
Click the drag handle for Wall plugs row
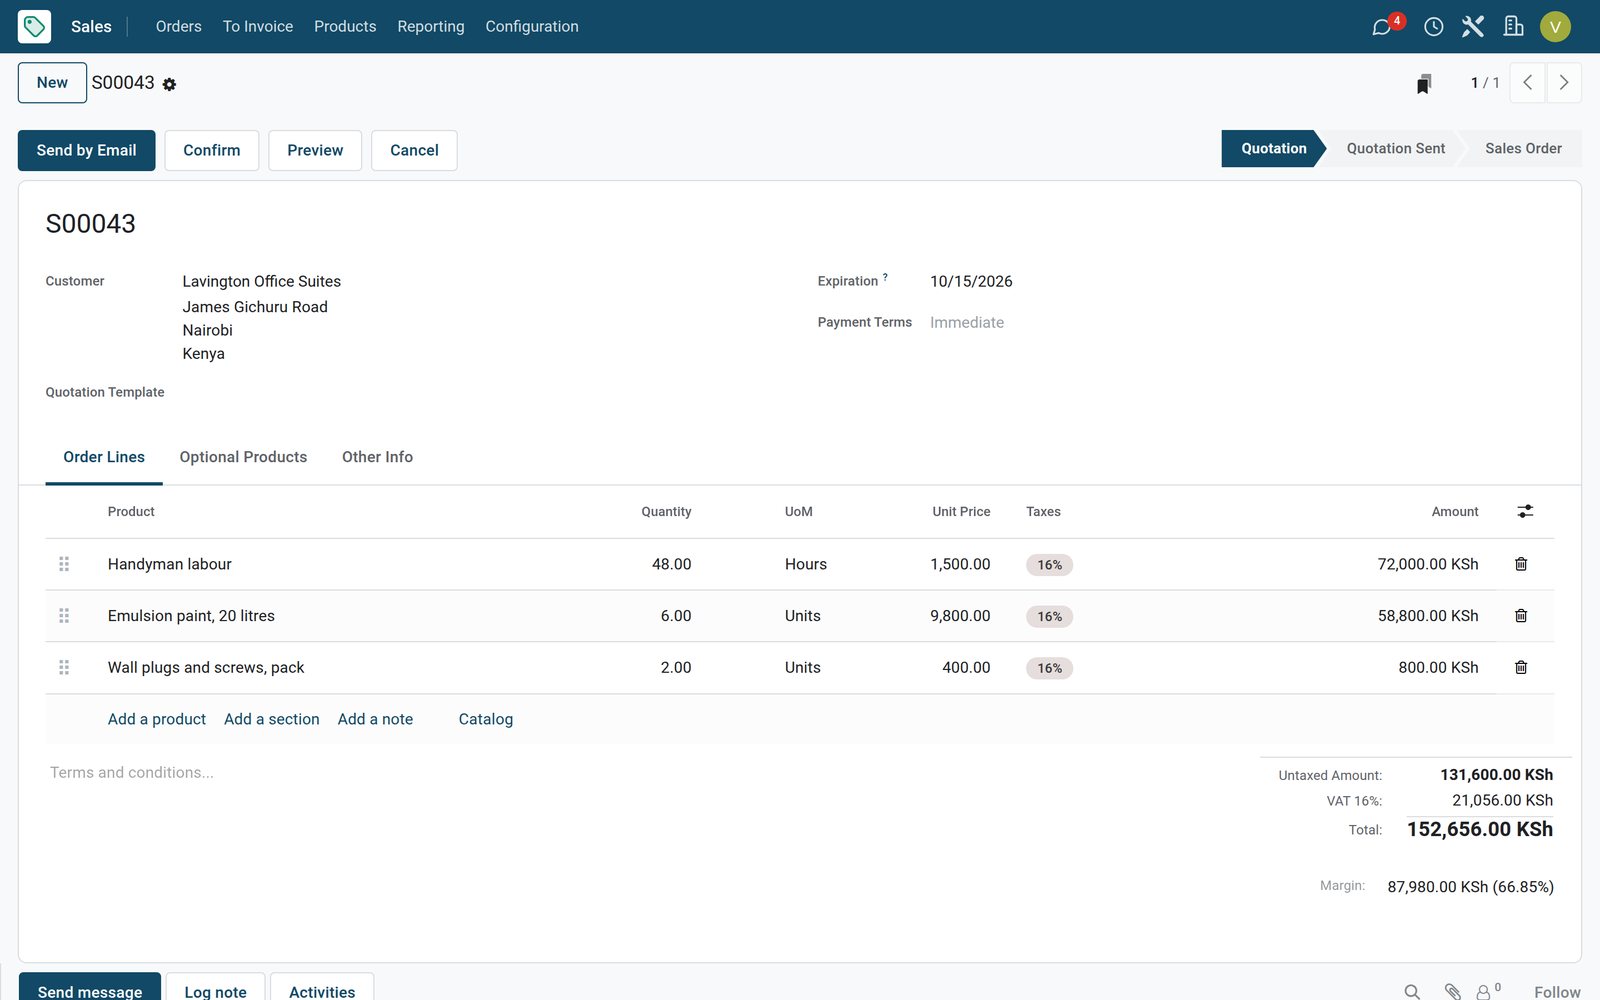tap(64, 667)
